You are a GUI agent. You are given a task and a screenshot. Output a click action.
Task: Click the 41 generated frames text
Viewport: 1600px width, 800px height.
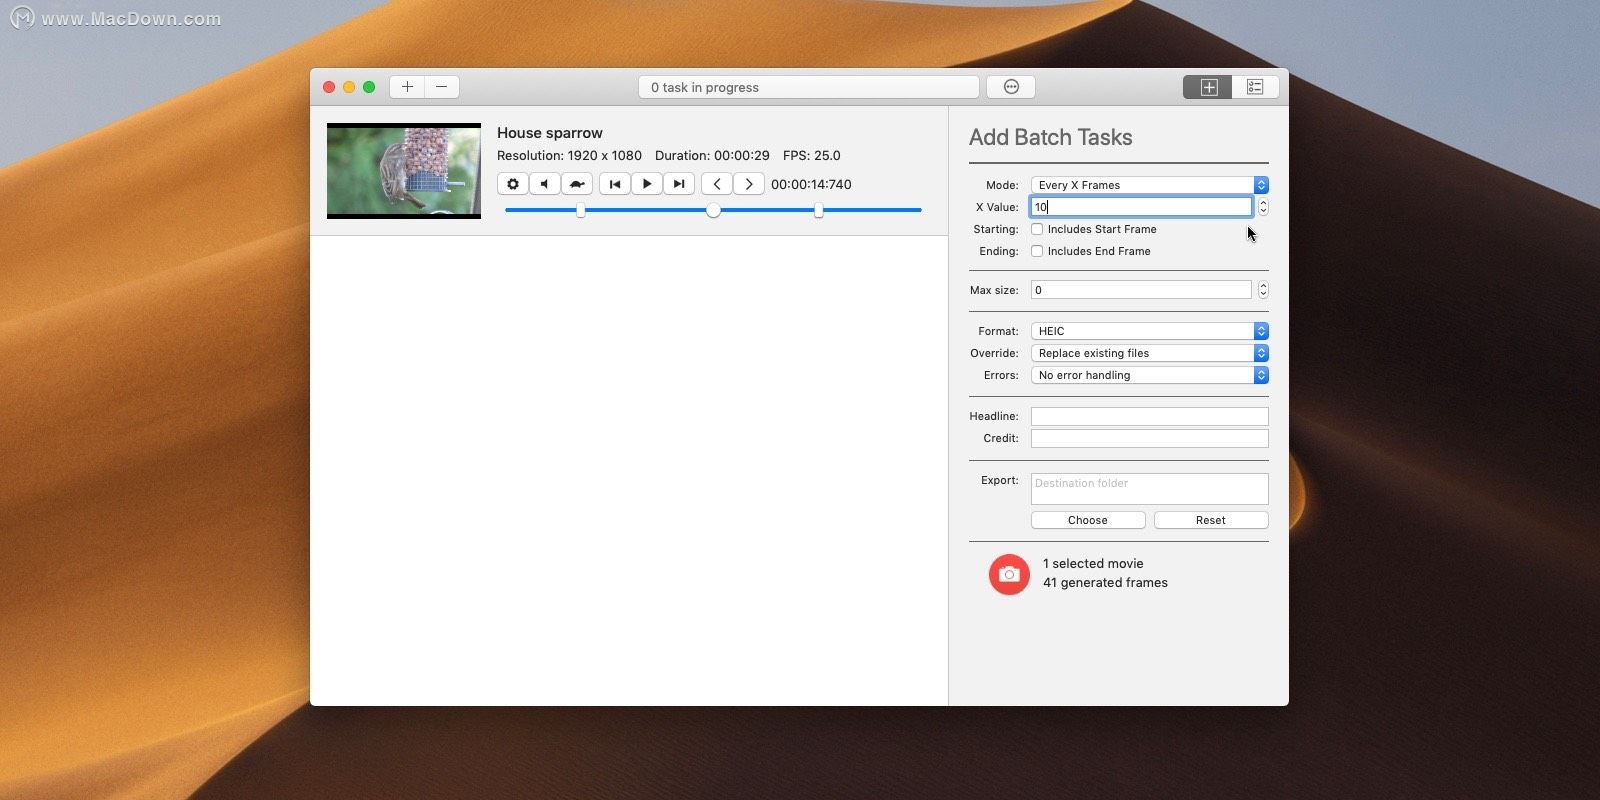coord(1105,582)
